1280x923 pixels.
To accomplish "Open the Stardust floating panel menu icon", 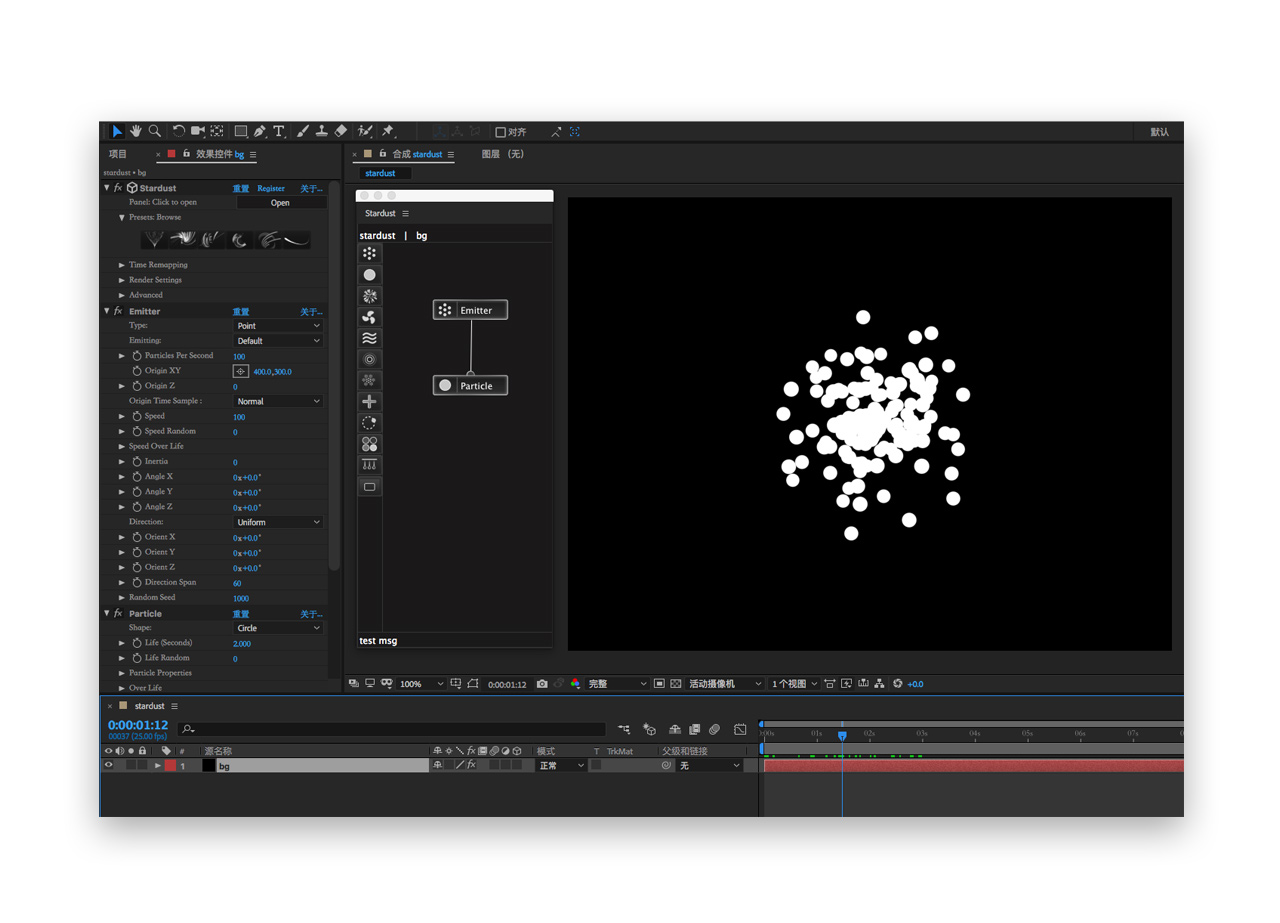I will 405,213.
